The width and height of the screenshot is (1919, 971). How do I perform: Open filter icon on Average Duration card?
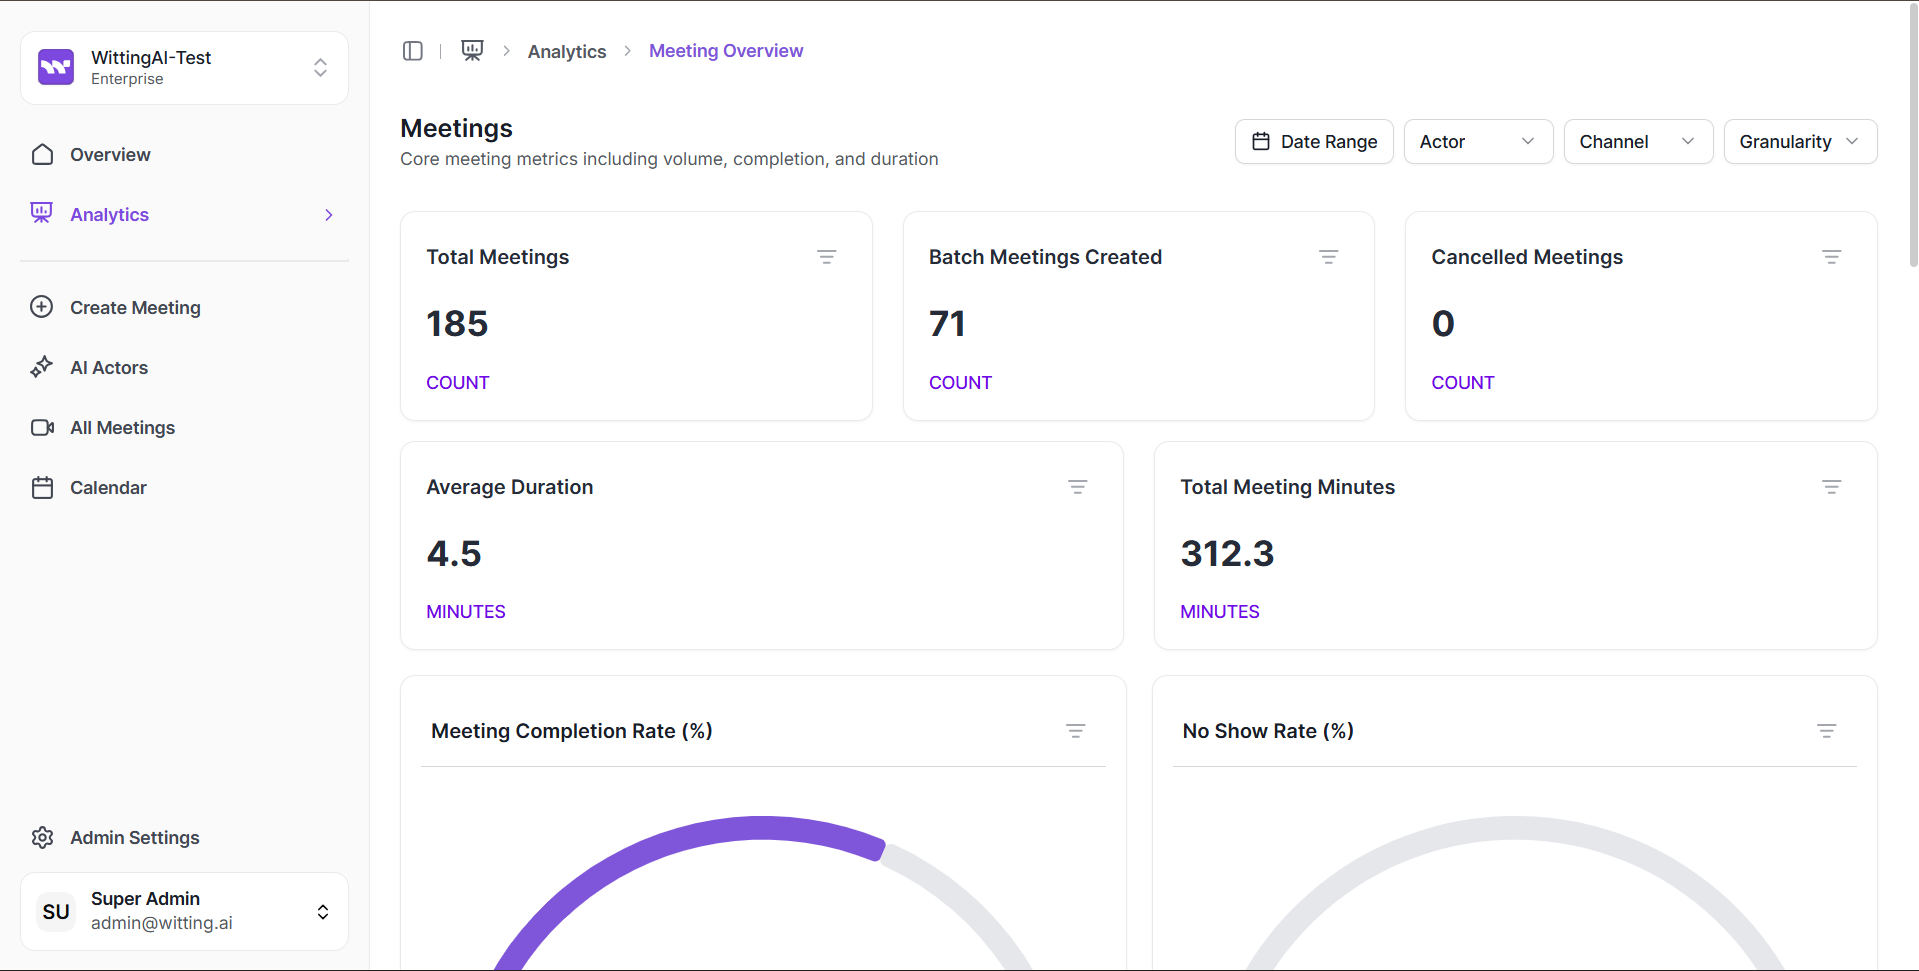[1077, 487]
